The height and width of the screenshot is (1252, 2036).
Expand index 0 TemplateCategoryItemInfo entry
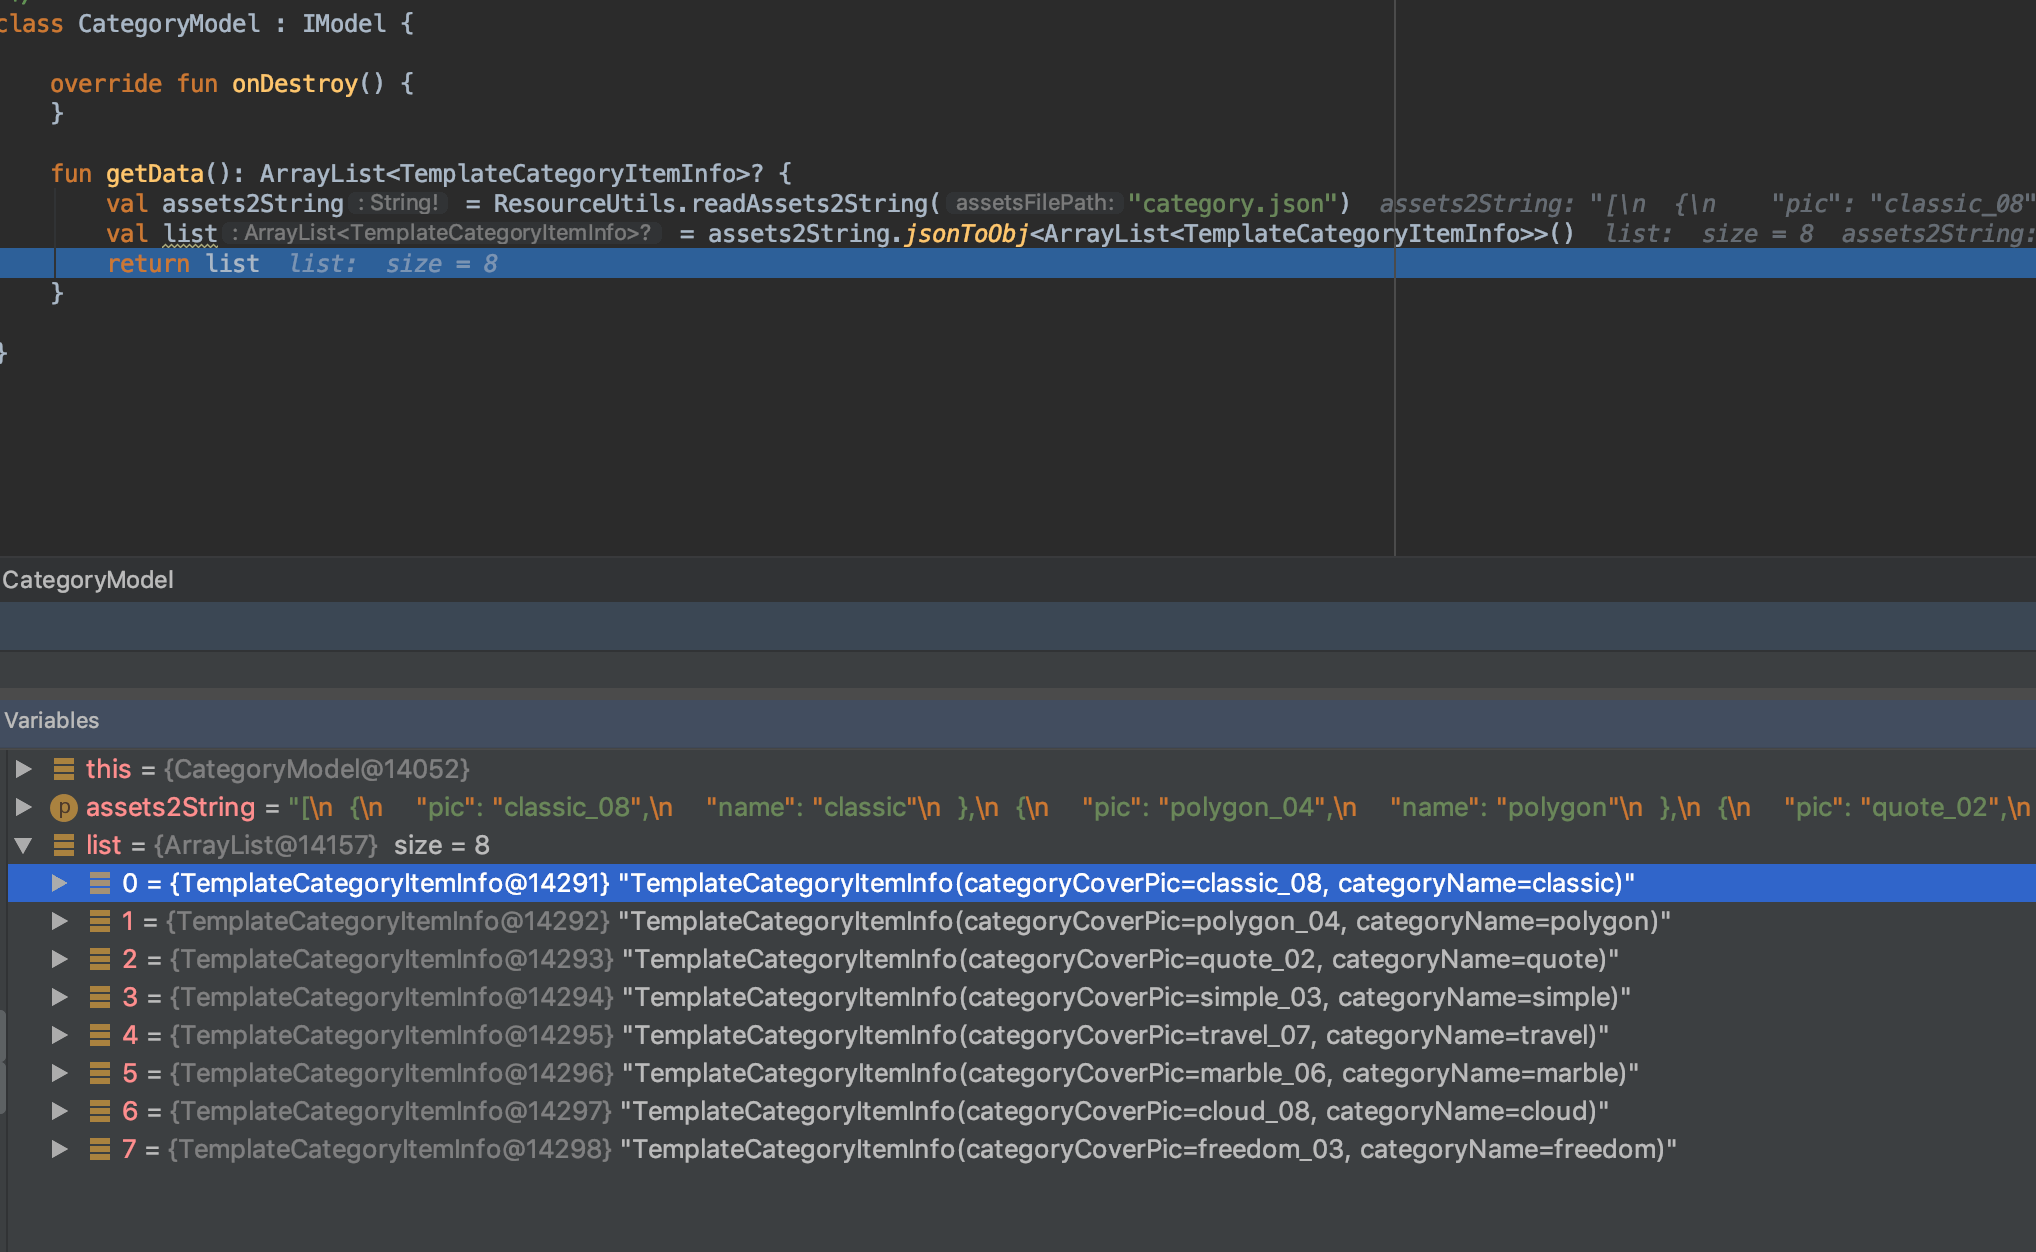pyautogui.click(x=60, y=883)
